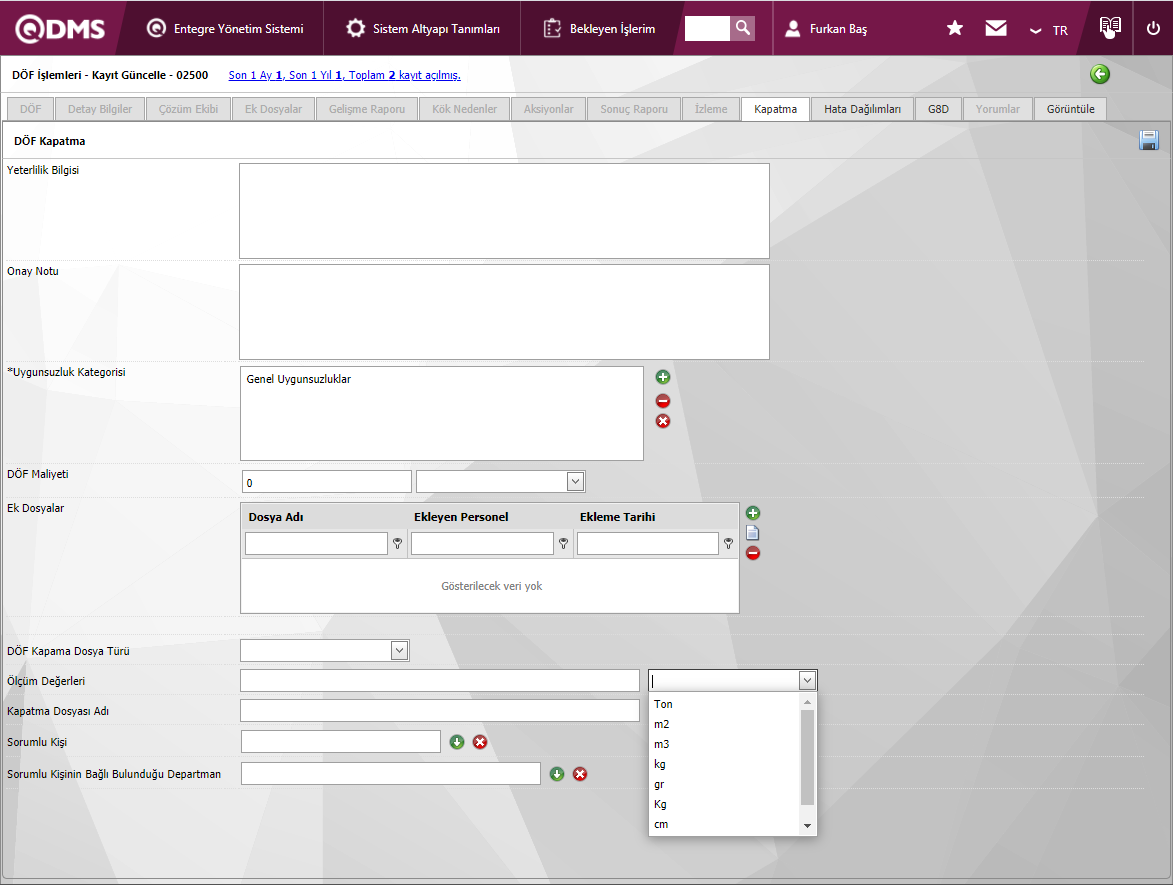Select responsible department with green arrow icon
The image size is (1173, 885).
point(557,774)
